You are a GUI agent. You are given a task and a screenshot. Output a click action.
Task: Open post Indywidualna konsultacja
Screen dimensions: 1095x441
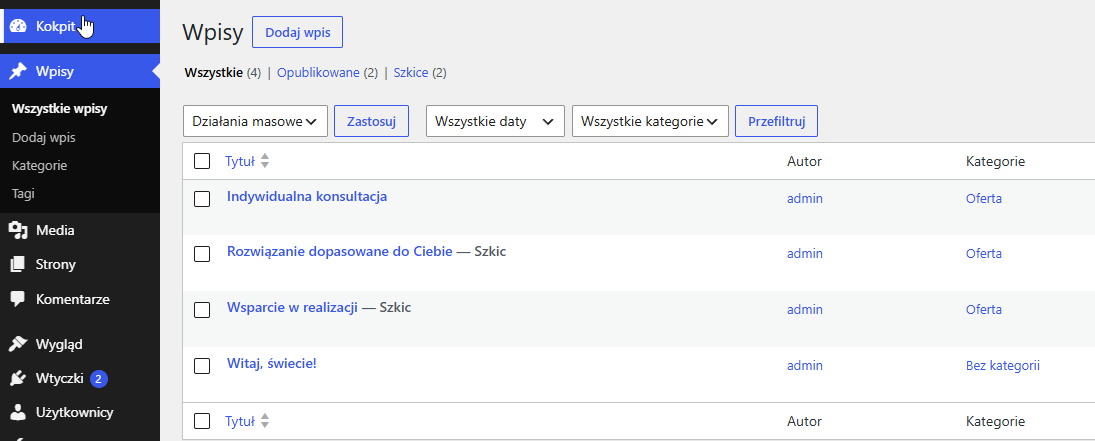(307, 197)
